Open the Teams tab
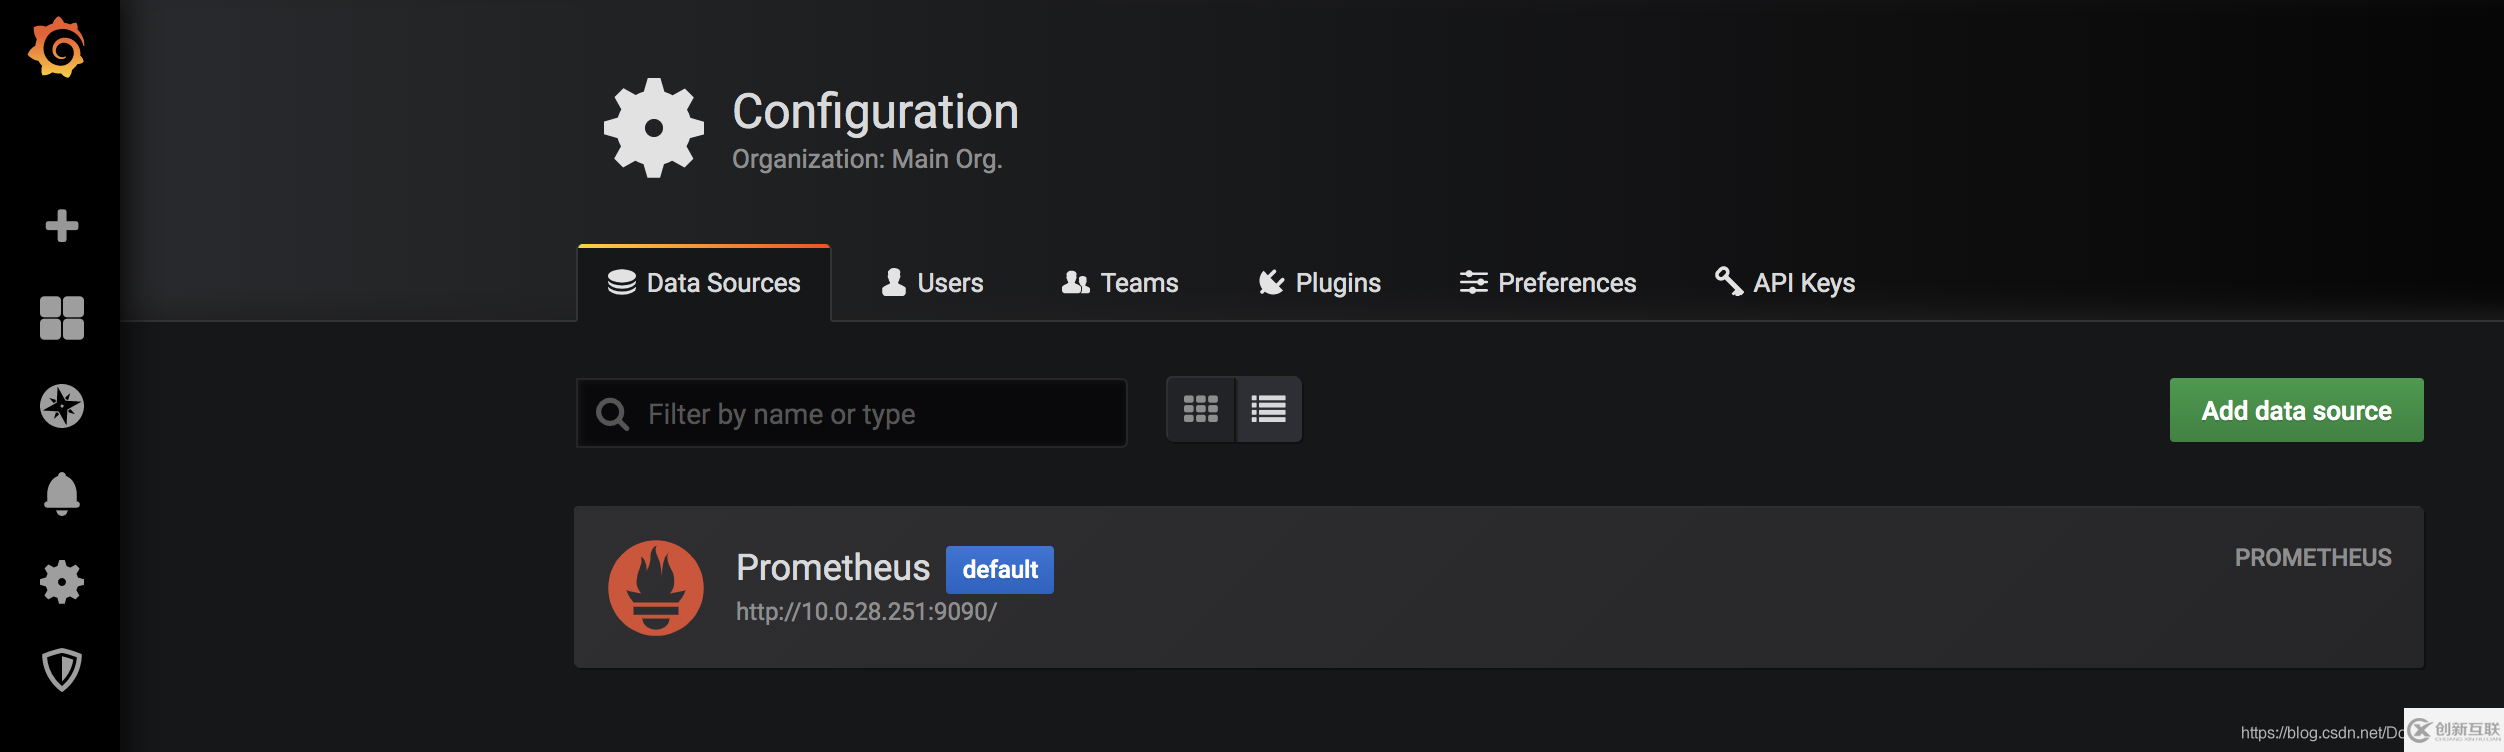The image size is (2504, 752). coord(1120,283)
